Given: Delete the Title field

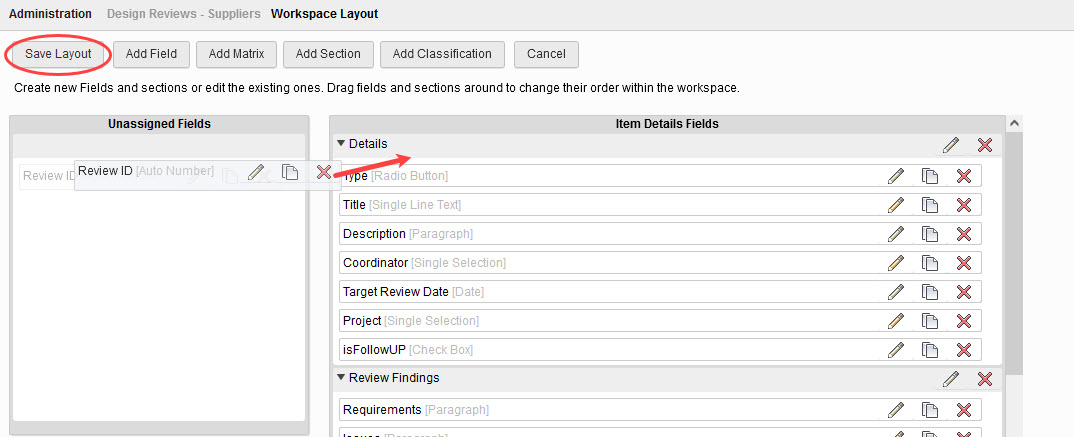Looking at the screenshot, I should pos(964,205).
